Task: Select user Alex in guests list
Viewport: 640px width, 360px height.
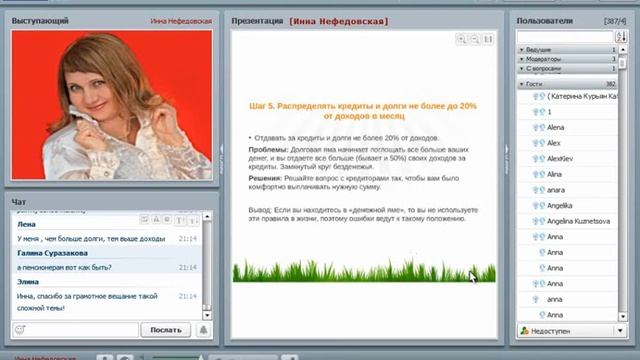Action: [553, 143]
